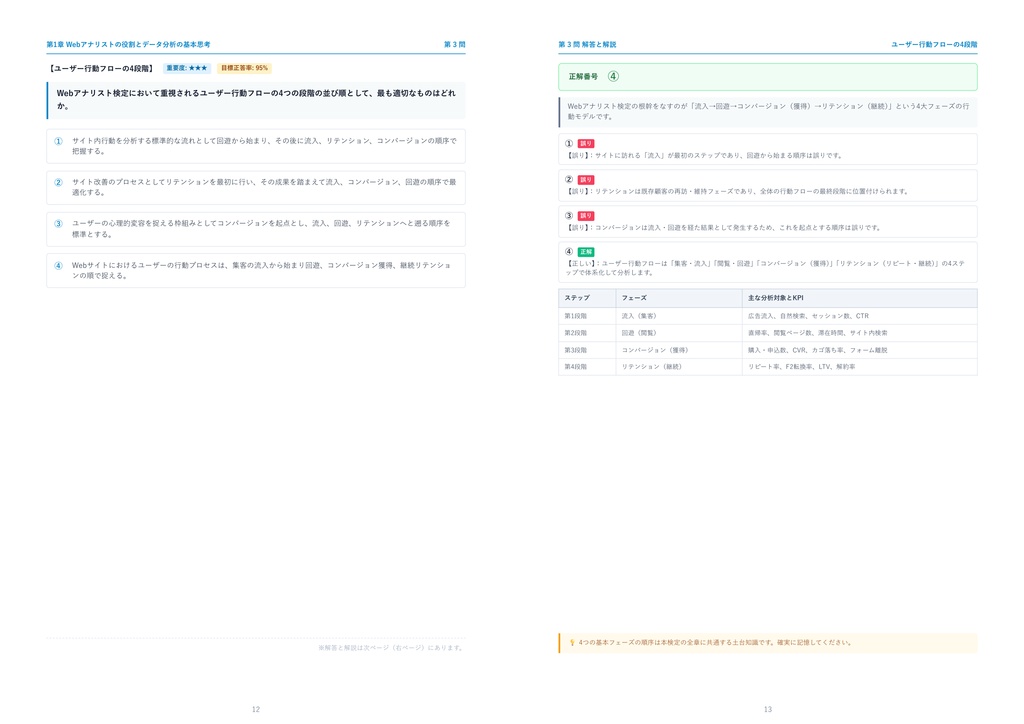
Task: Click the header text 第1章 Webアナリストの役割とデータ分析の基本思考
Action: [x=129, y=44]
